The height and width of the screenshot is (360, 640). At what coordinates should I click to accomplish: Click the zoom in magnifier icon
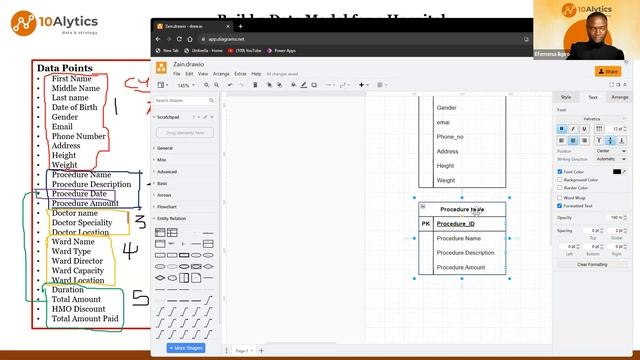coord(206,85)
